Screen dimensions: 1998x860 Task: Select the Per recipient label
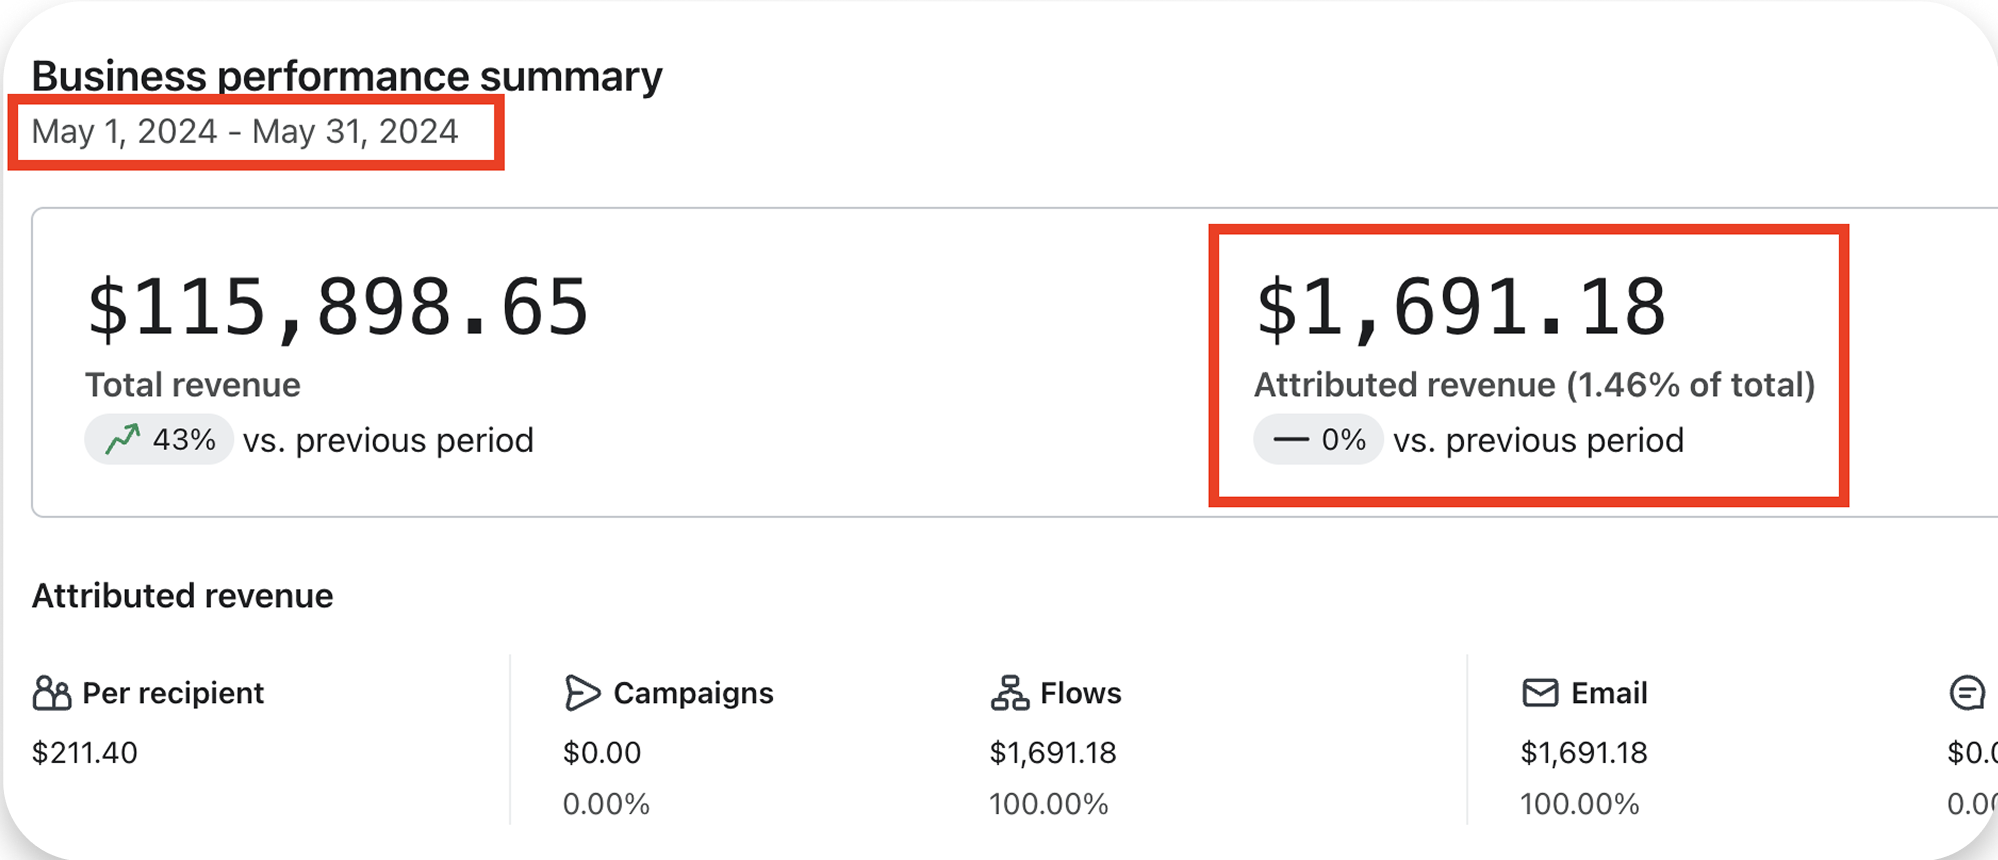[173, 693]
